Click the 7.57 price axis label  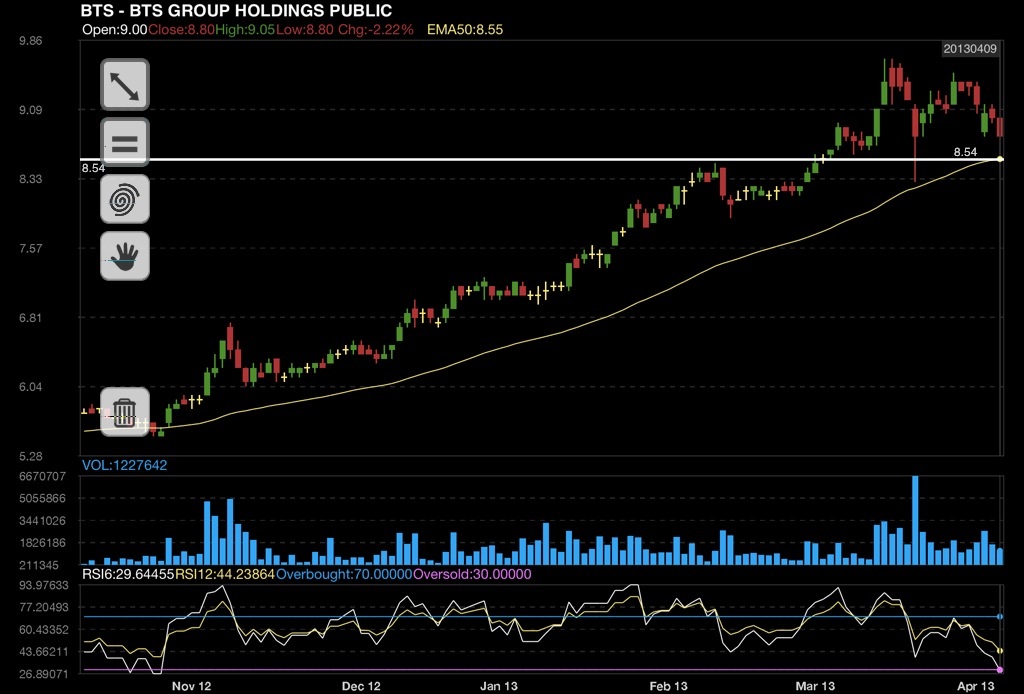(x=31, y=248)
